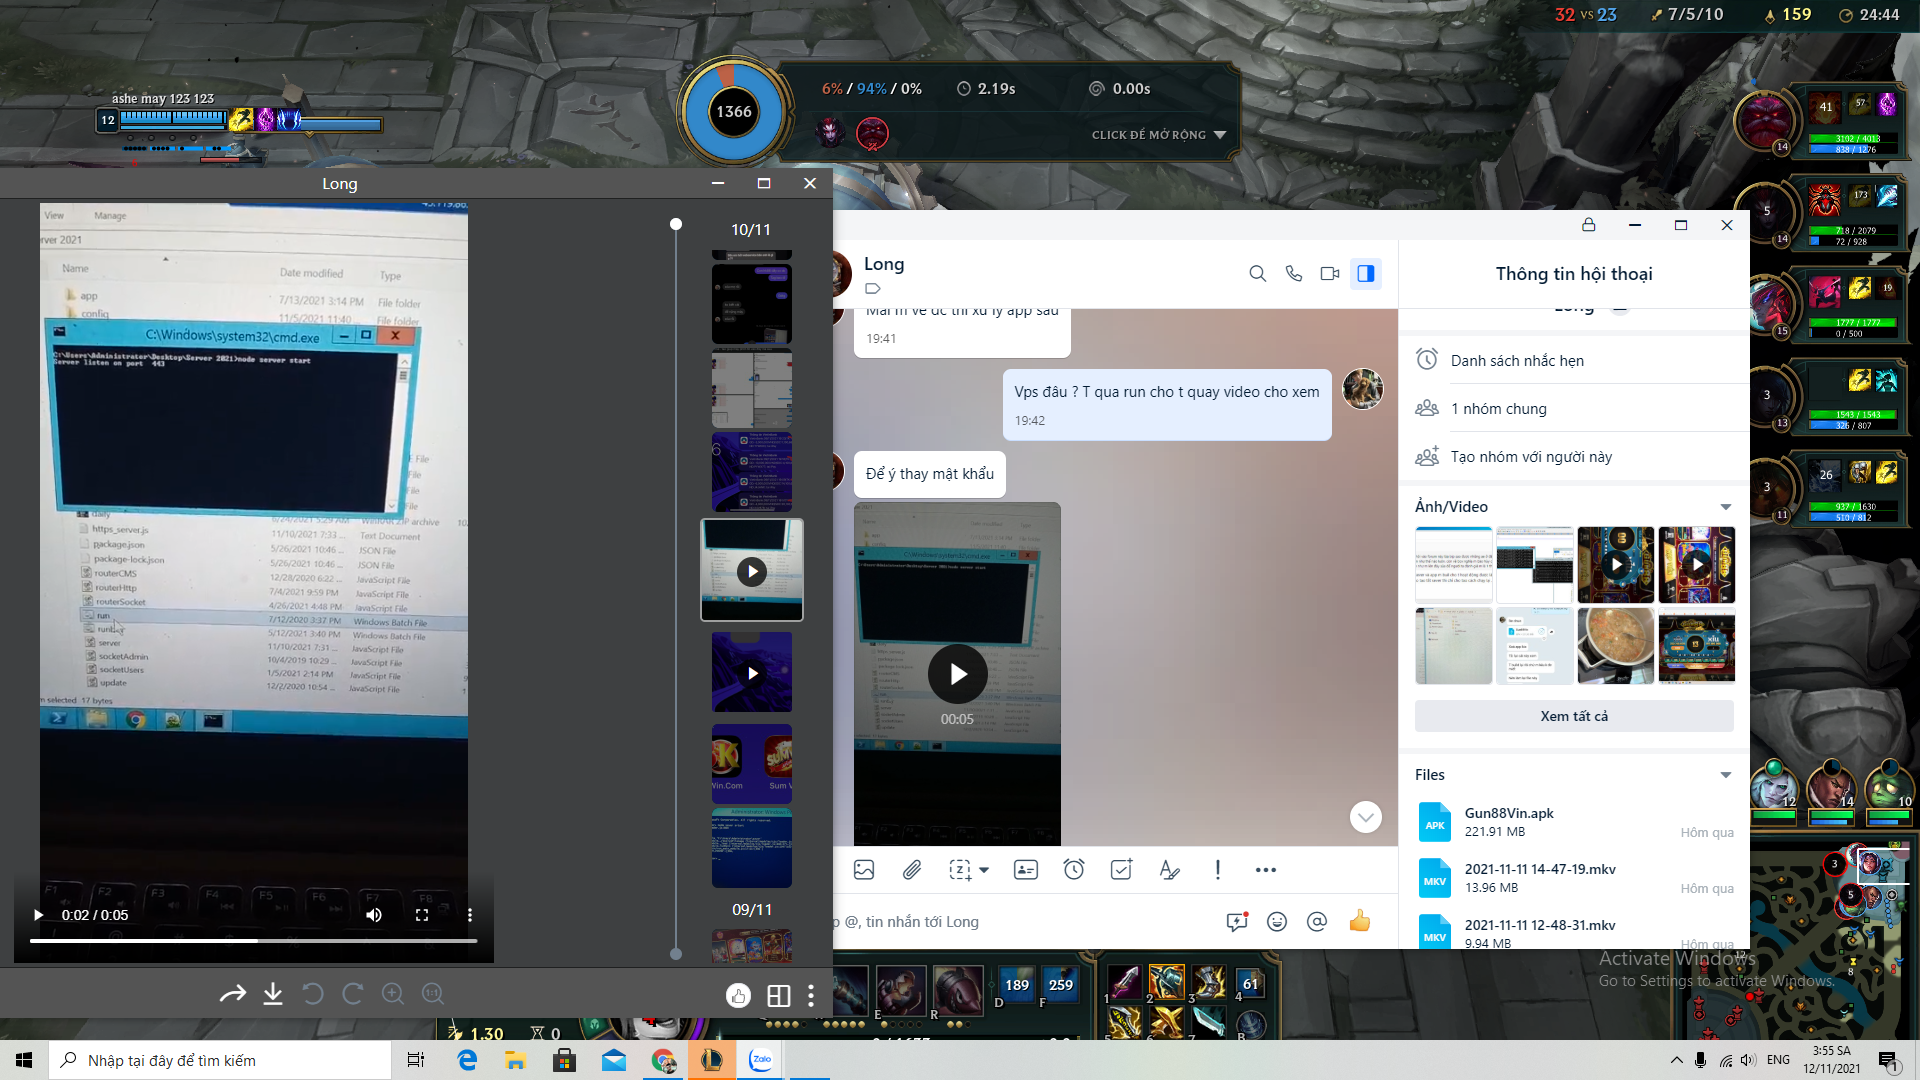
Task: Start a voice call with Long
Action: [1293, 273]
